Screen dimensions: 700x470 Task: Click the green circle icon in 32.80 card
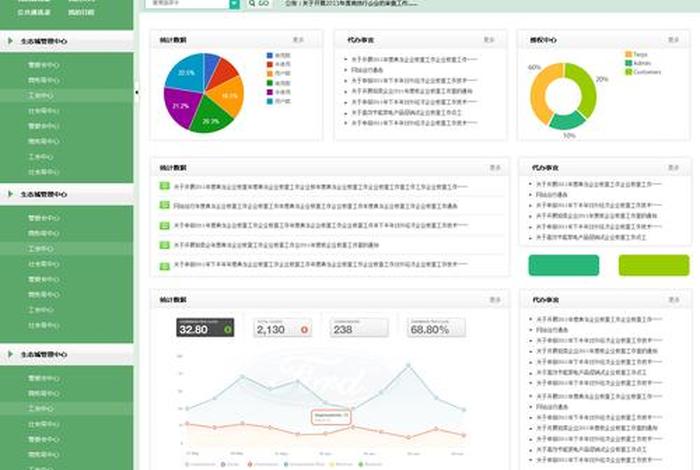228,330
